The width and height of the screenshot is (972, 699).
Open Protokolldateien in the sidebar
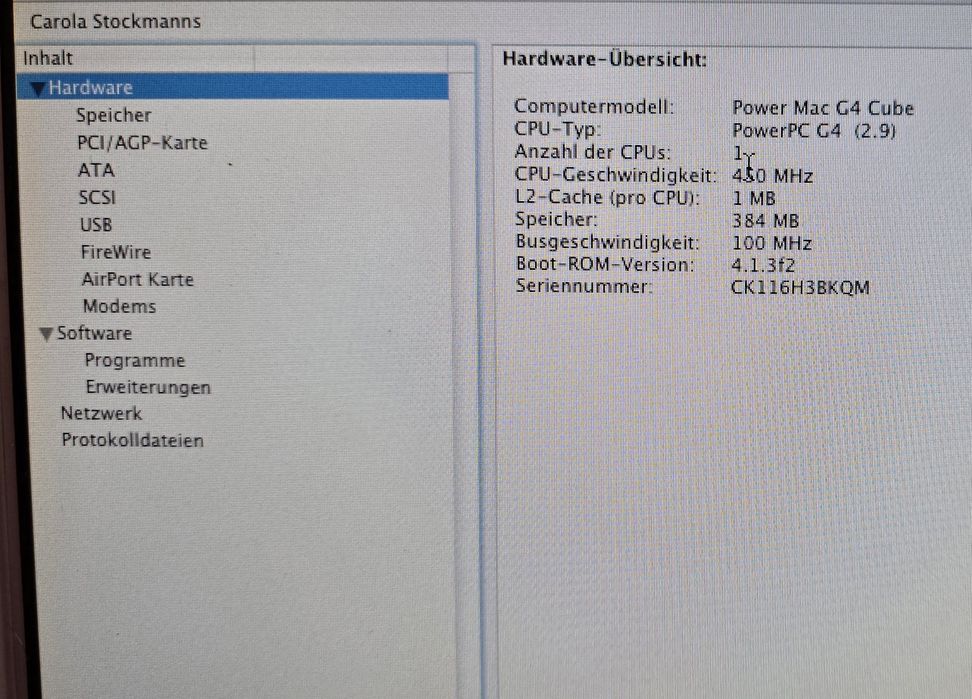pos(132,440)
